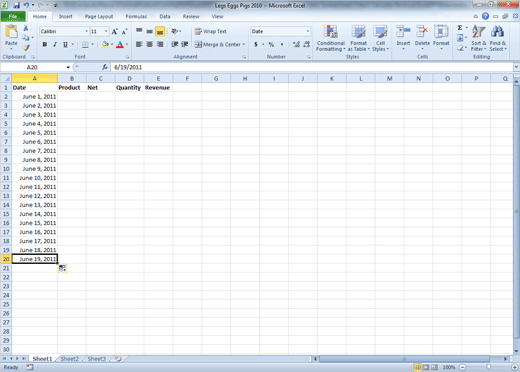This screenshot has height=372, width=520.
Task: Open the File tab
Action: pyautogui.click(x=13, y=16)
